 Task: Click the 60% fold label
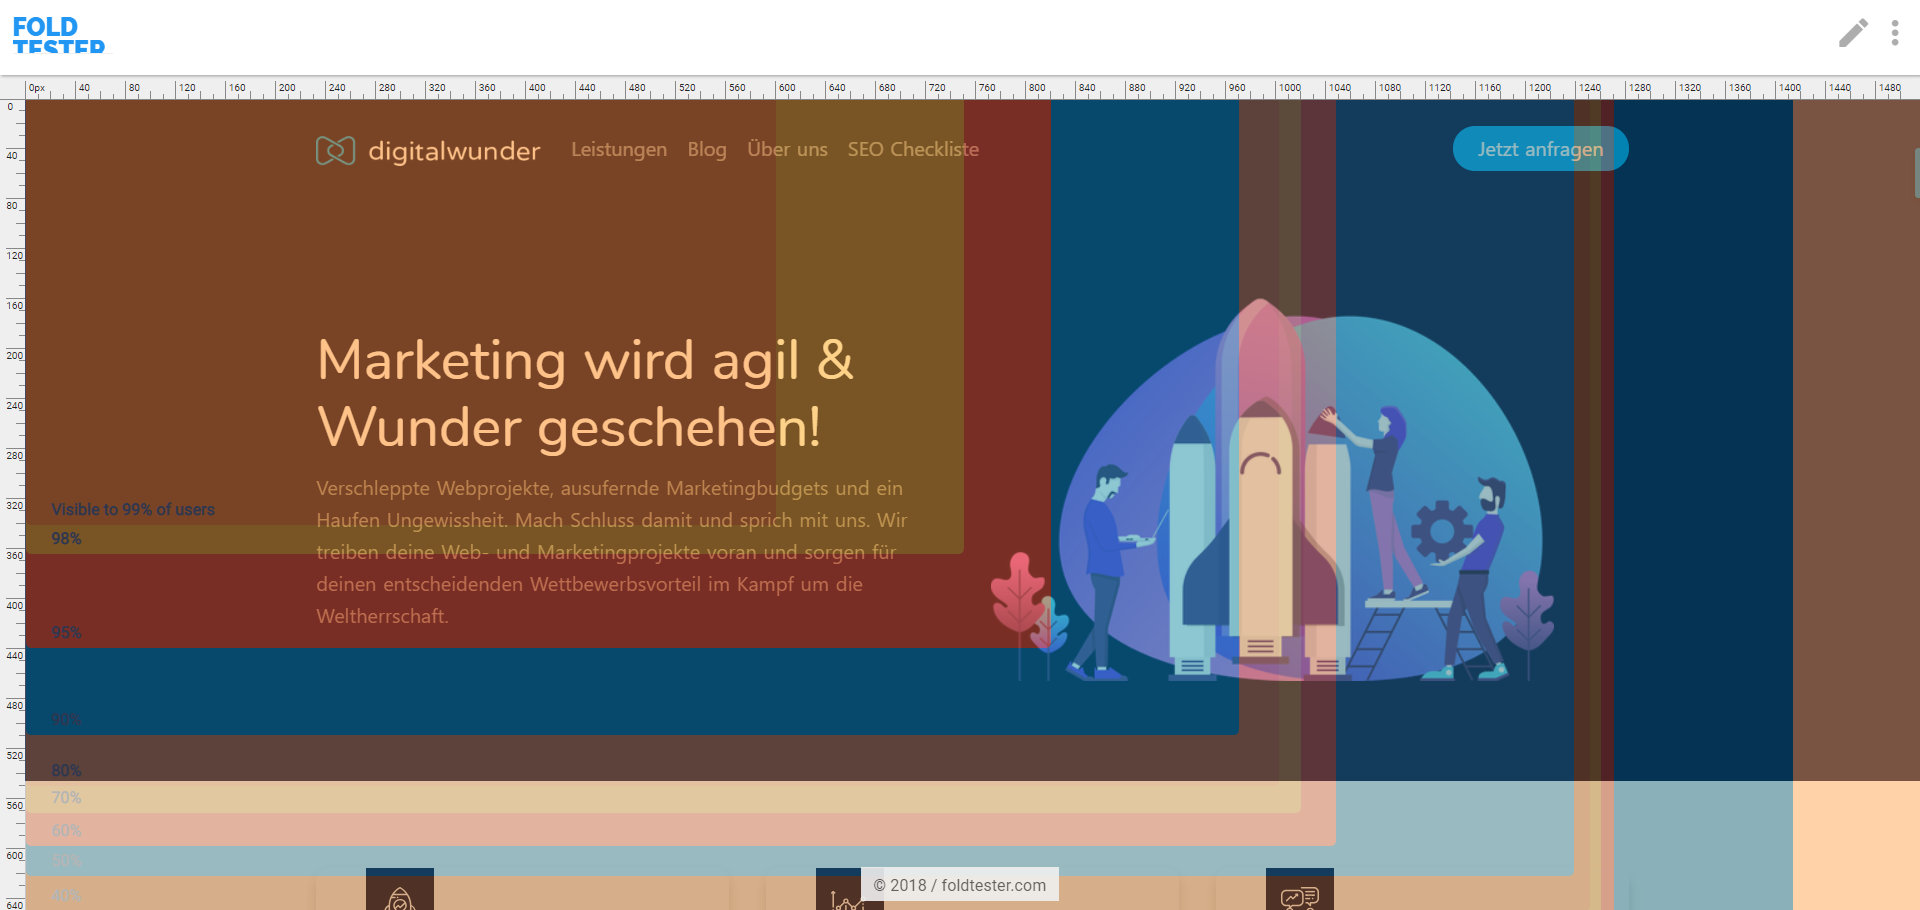[x=66, y=830]
